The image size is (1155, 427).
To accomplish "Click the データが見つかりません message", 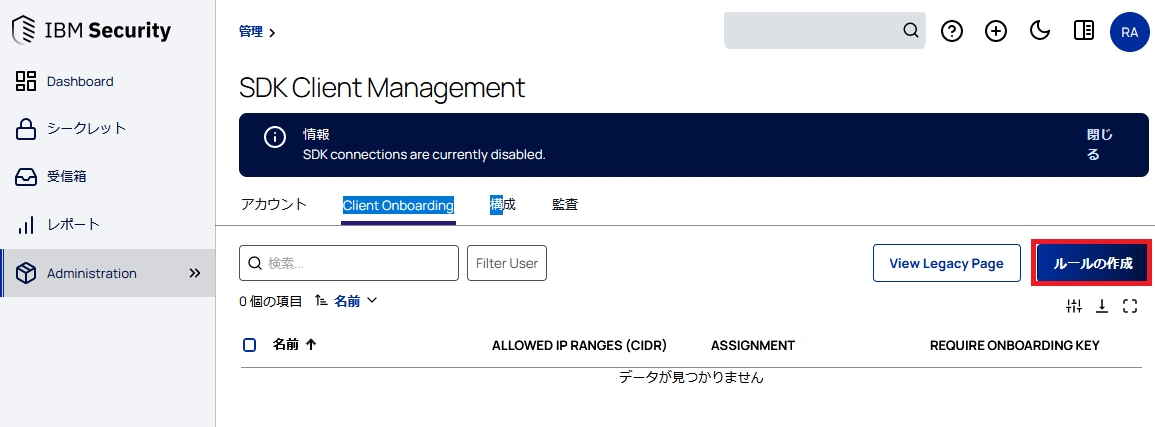I will coord(691,378).
